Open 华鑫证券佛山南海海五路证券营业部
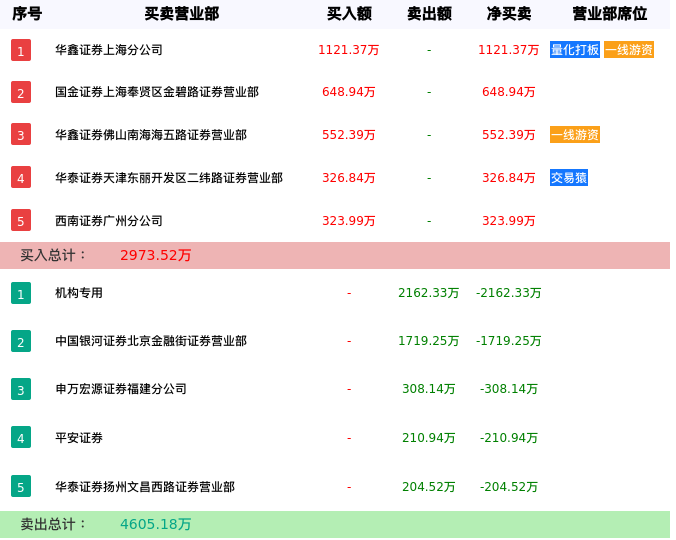Viewport: 676px width, 540px height. tap(151, 135)
